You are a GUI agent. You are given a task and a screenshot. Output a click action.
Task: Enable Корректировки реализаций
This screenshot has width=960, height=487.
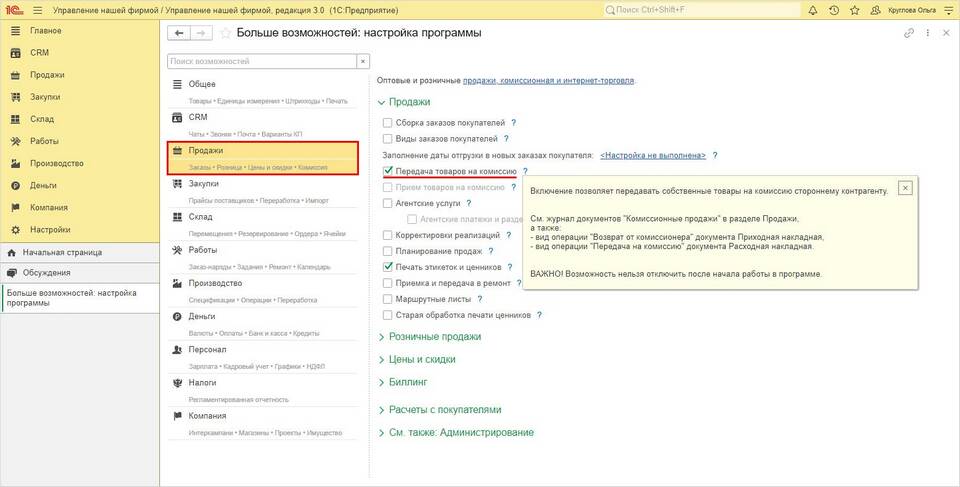388,235
